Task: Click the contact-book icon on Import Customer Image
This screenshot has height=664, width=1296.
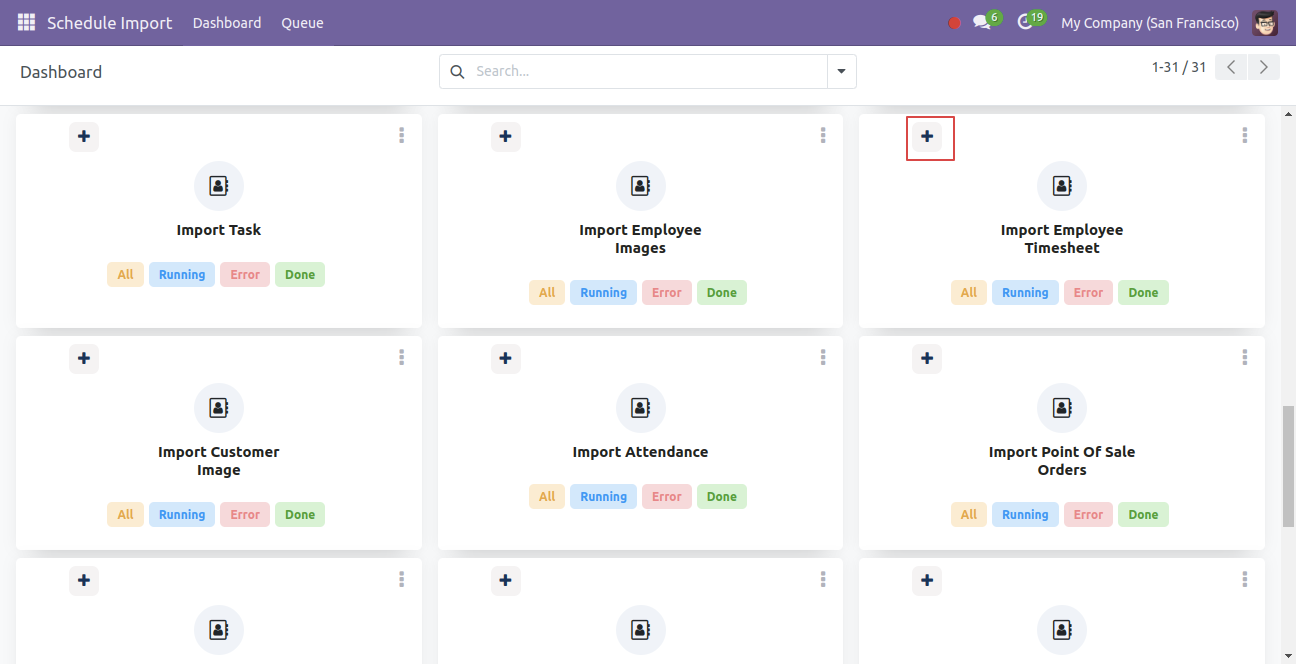Action: (x=219, y=408)
